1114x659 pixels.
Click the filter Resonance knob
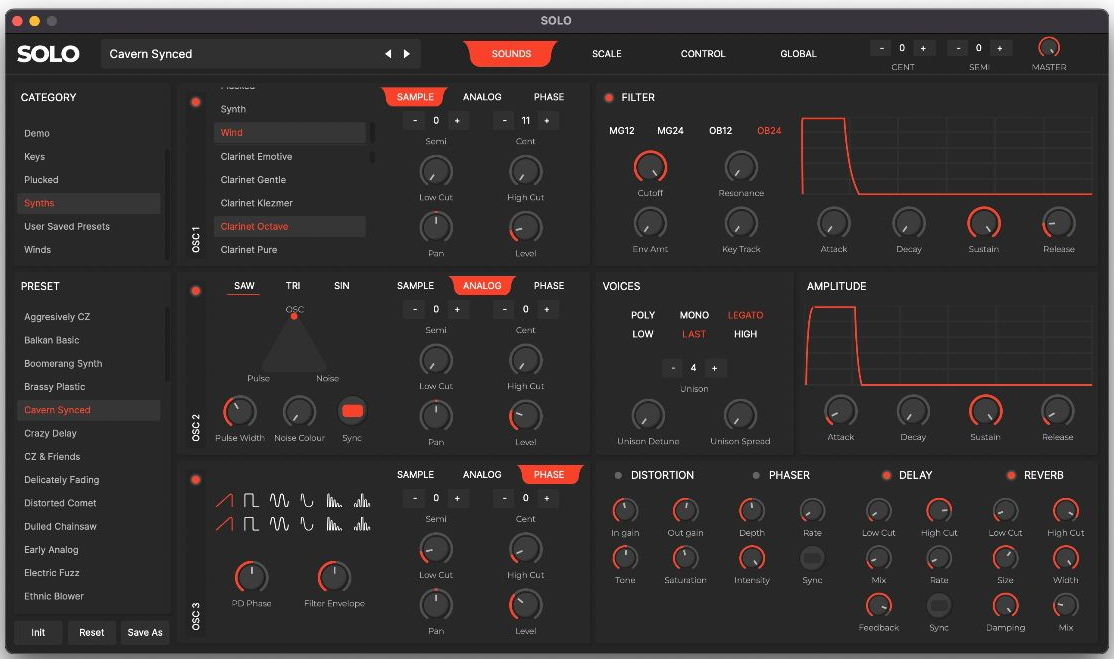(x=741, y=168)
